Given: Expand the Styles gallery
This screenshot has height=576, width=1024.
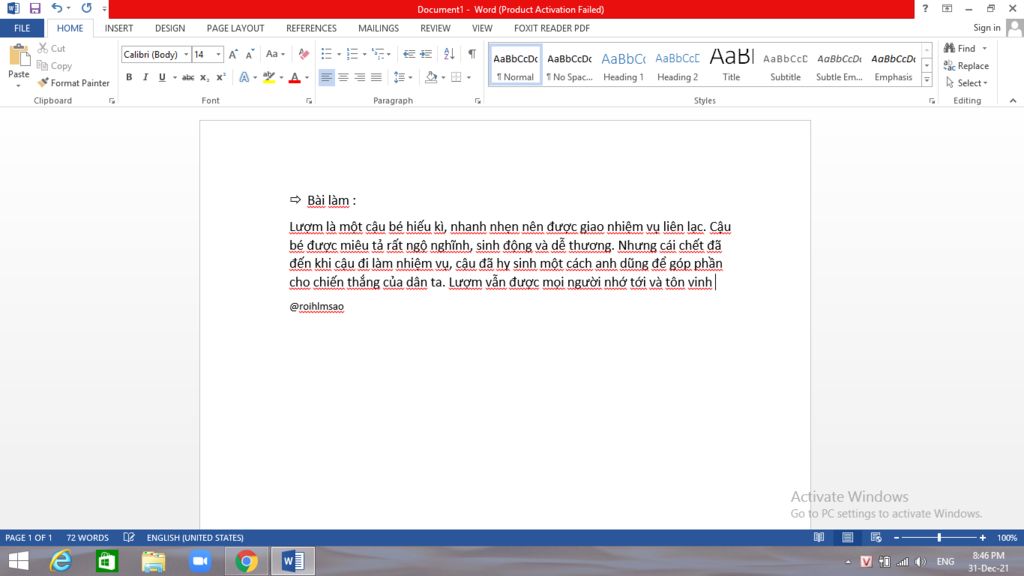Looking at the screenshot, I should click(x=927, y=80).
